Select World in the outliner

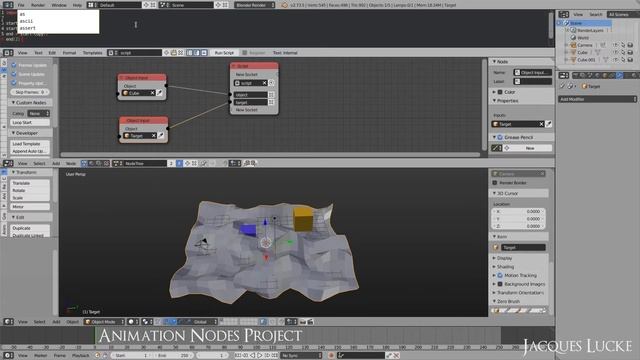click(583, 38)
